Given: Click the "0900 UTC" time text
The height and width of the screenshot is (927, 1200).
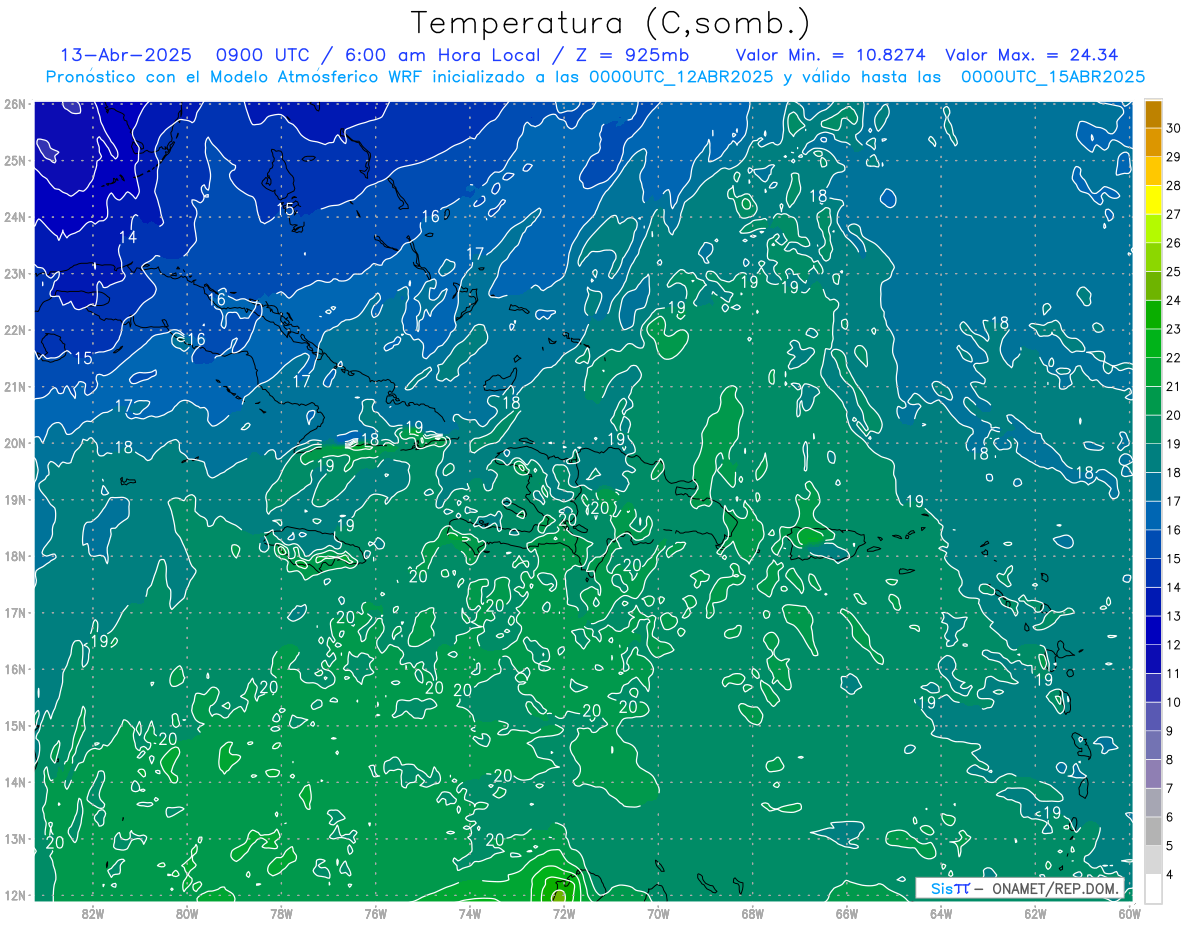Looking at the screenshot, I should [263, 55].
